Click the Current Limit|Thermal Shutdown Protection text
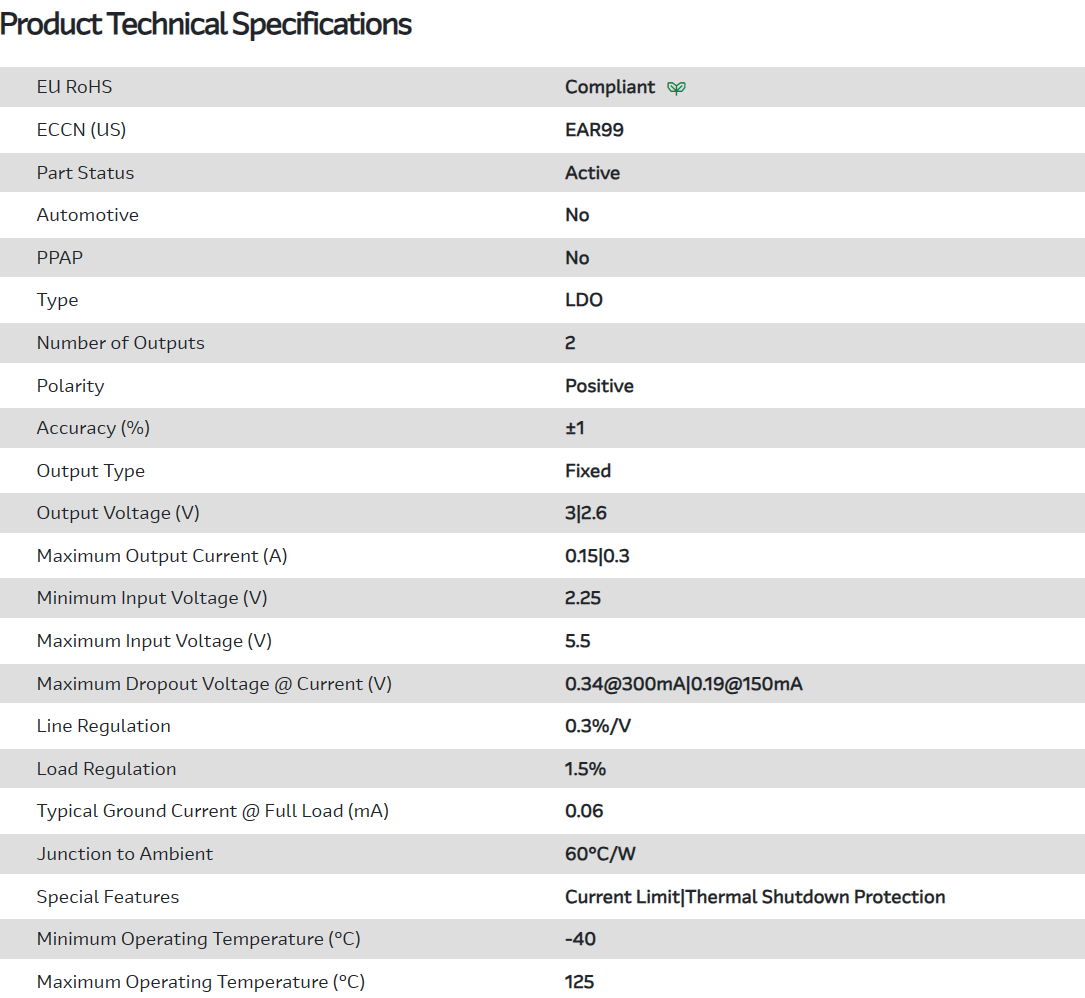Screen dimensions: 1085x998 755,897
